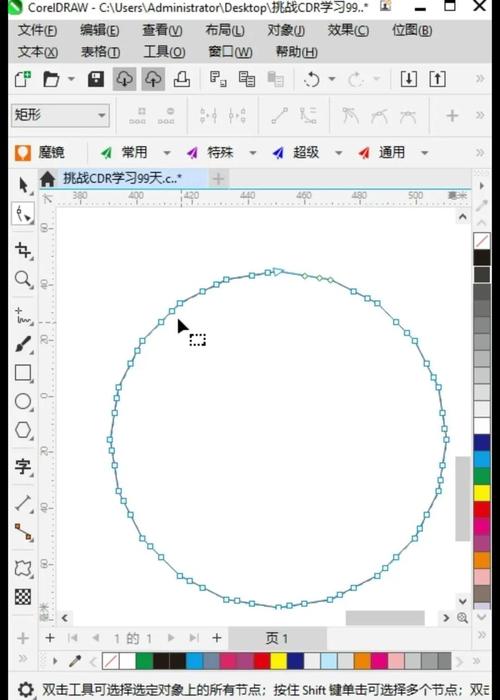This screenshot has height=700, width=500.
Task: Expand the undo history dropdown arrow
Action: pos(332,79)
